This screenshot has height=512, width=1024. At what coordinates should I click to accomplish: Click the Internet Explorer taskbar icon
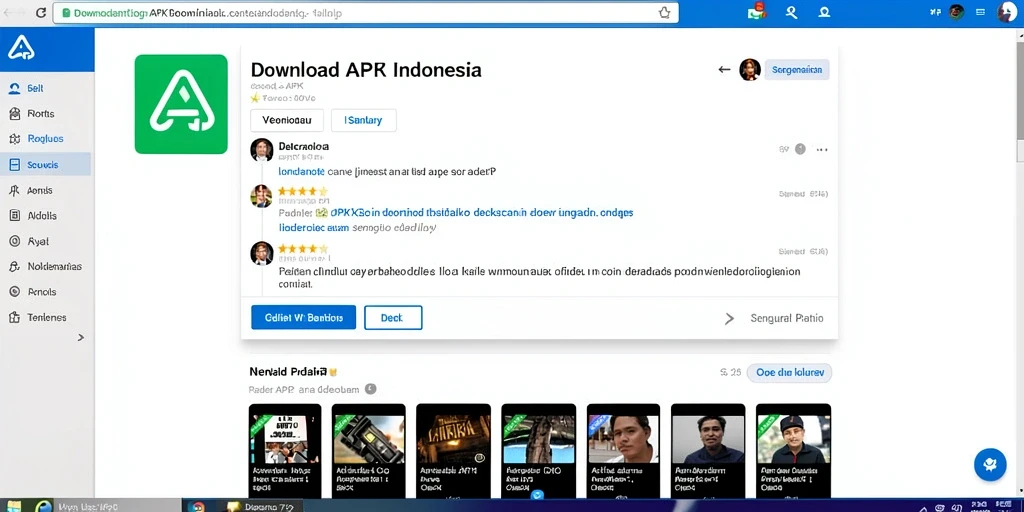pyautogui.click(x=44, y=506)
